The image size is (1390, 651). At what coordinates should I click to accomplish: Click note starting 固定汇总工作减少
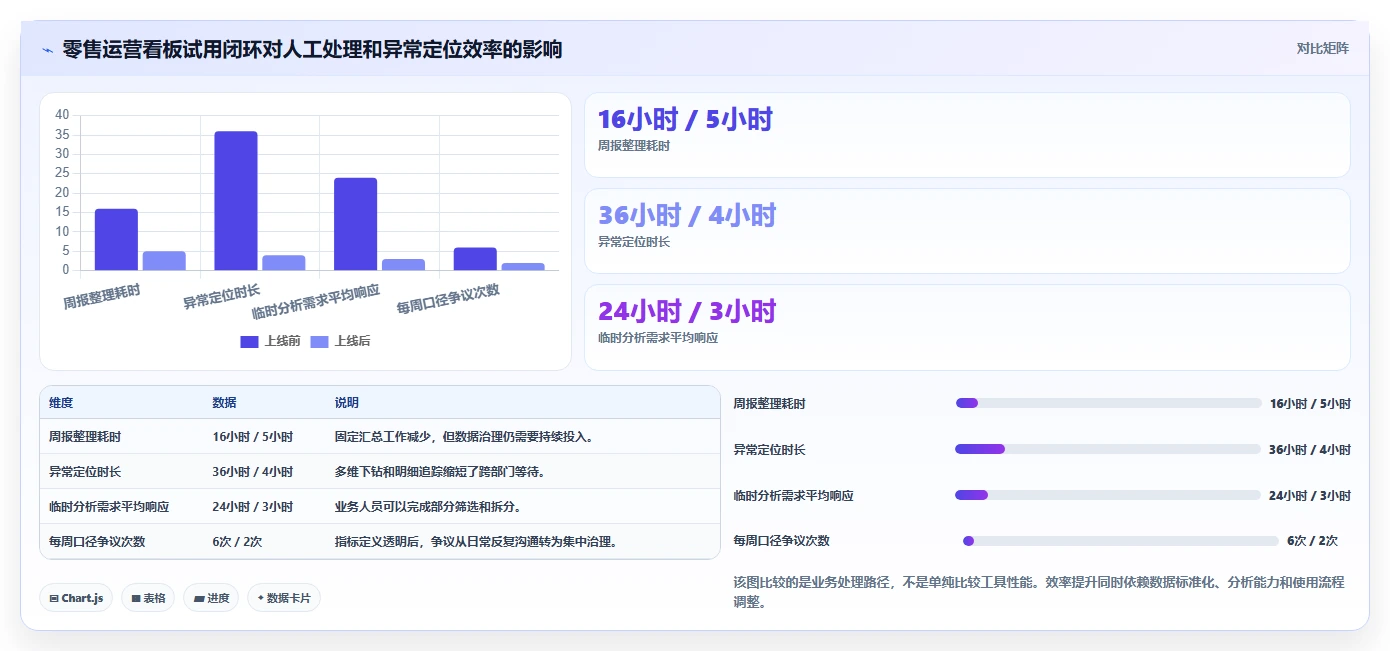pyautogui.click(x=464, y=437)
